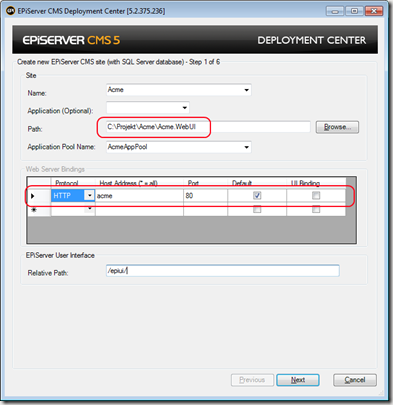Click the EPiServer app icon in title bar
Screen dimensions: 393x405
[x=11, y=11]
